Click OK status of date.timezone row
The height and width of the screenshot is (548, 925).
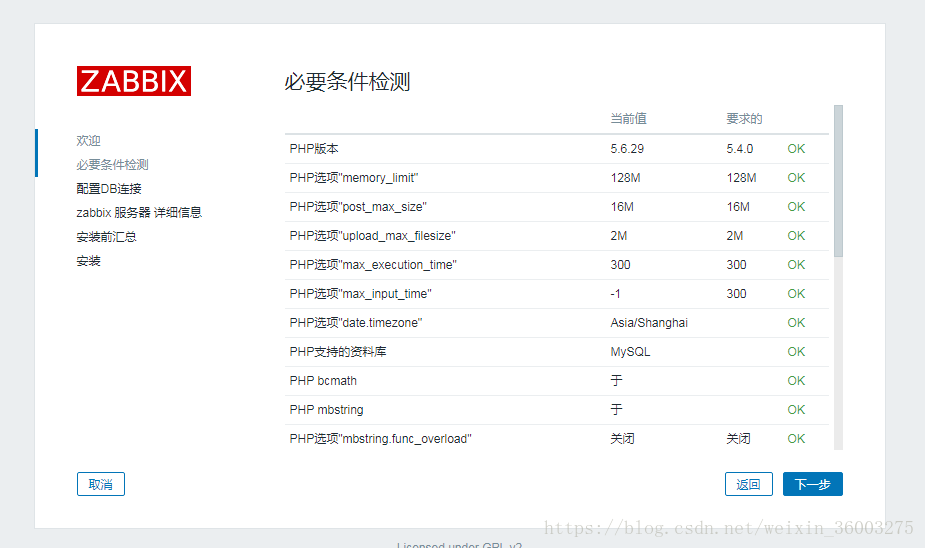pos(796,322)
